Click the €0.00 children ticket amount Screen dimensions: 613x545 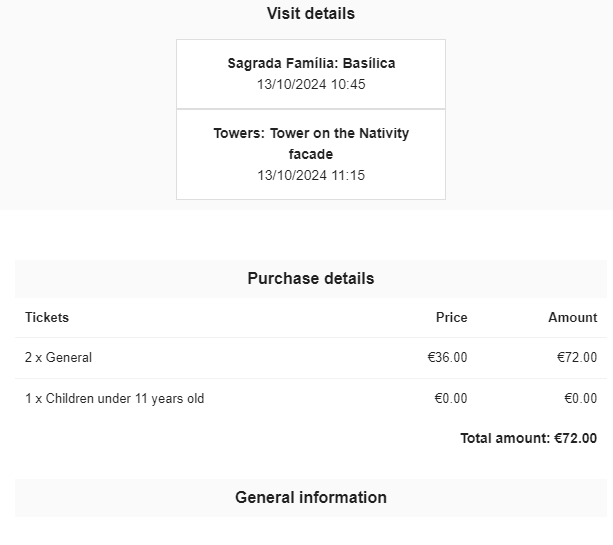pyautogui.click(x=580, y=399)
